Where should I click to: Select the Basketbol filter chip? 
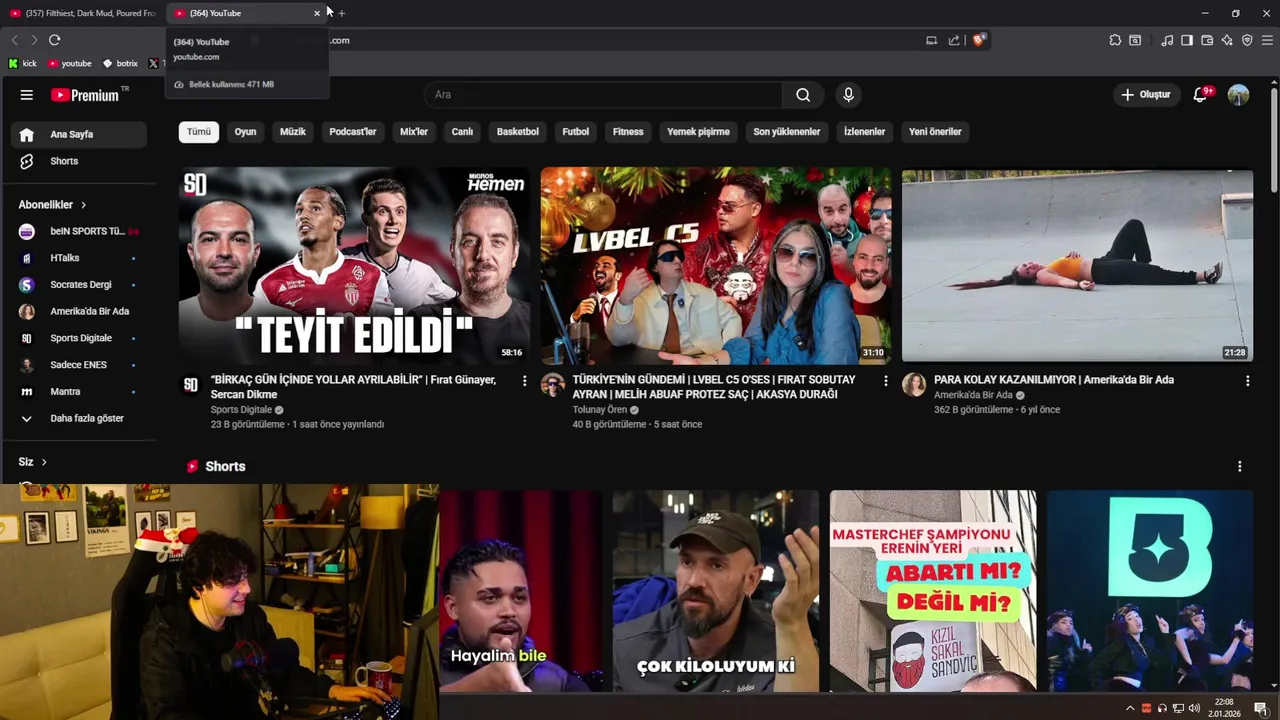518,132
